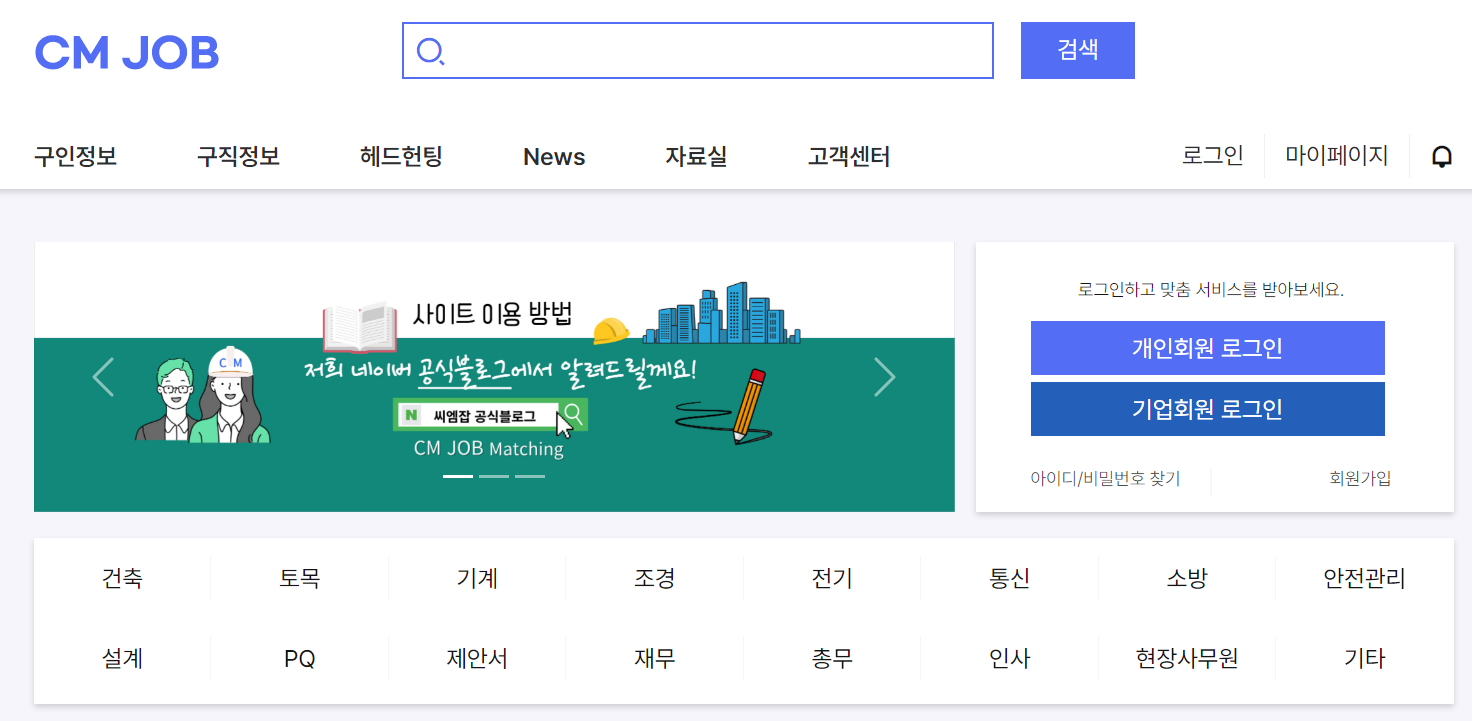Select the 안전관리 job category
Screen dimensions: 1472x721
point(1364,578)
